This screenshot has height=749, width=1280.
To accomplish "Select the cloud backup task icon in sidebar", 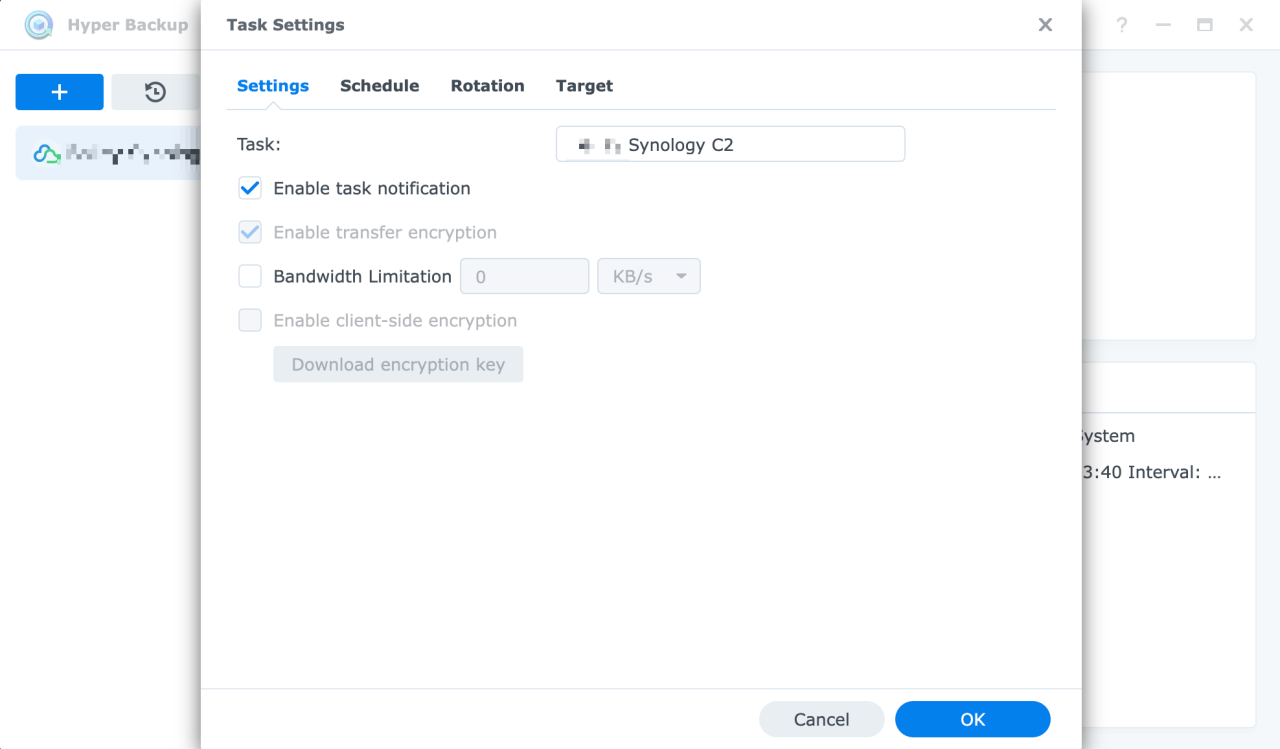I will tap(42, 152).
